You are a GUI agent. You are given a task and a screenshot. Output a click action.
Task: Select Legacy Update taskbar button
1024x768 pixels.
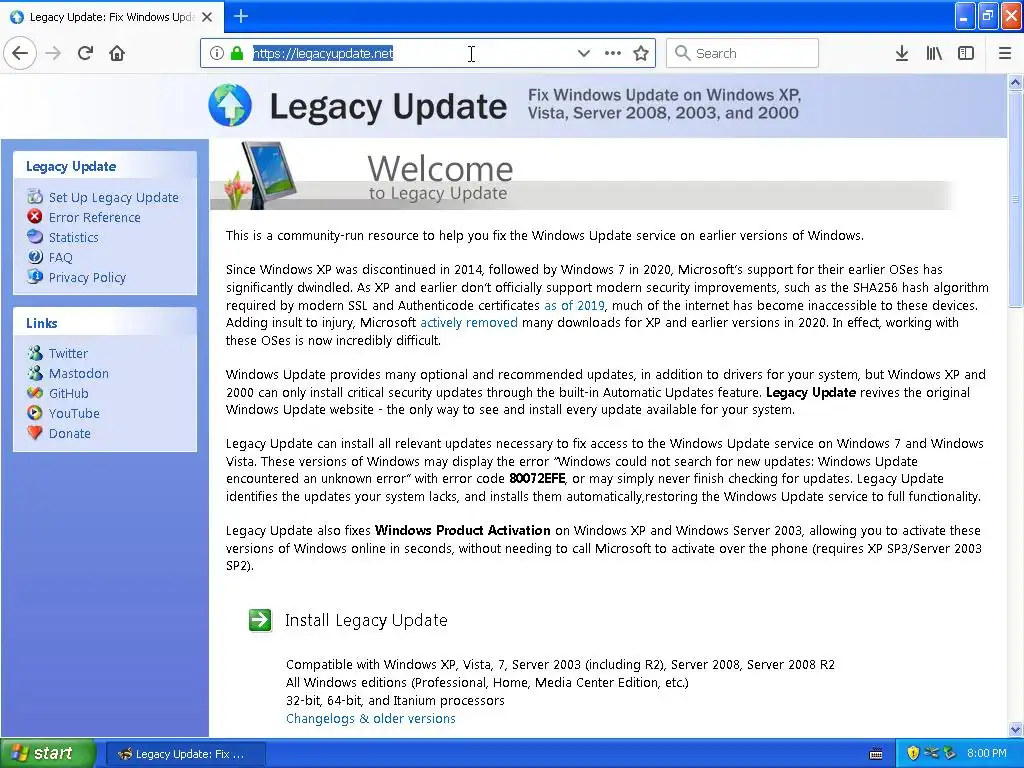tap(185, 754)
